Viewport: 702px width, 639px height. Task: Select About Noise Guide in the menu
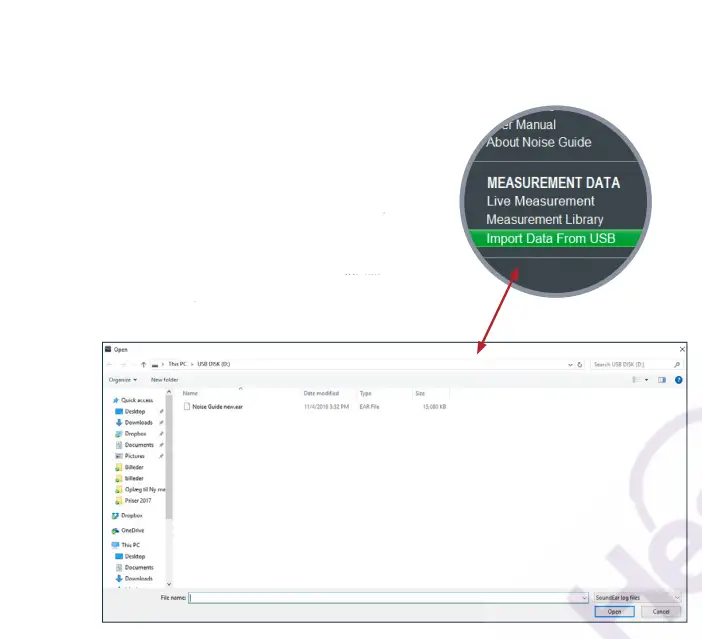[539, 142]
